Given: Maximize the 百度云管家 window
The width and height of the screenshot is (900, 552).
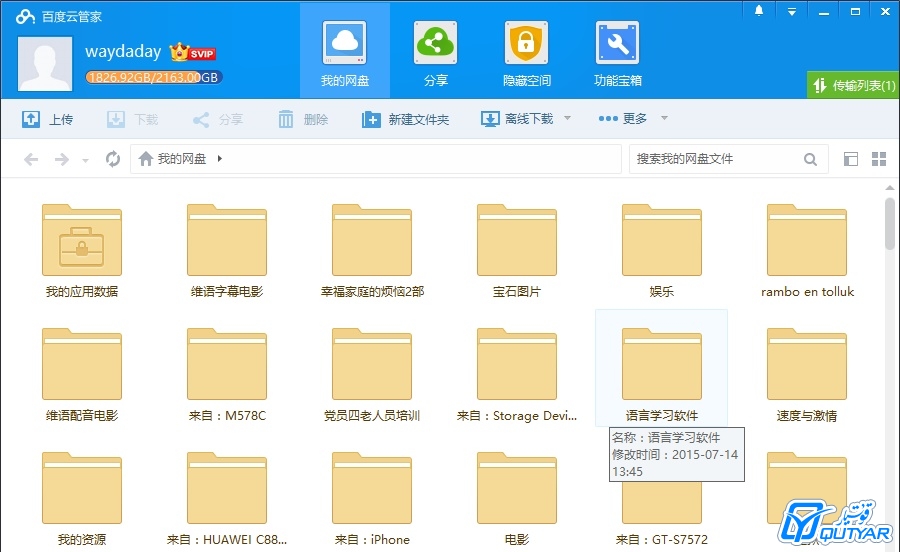Looking at the screenshot, I should [x=855, y=11].
